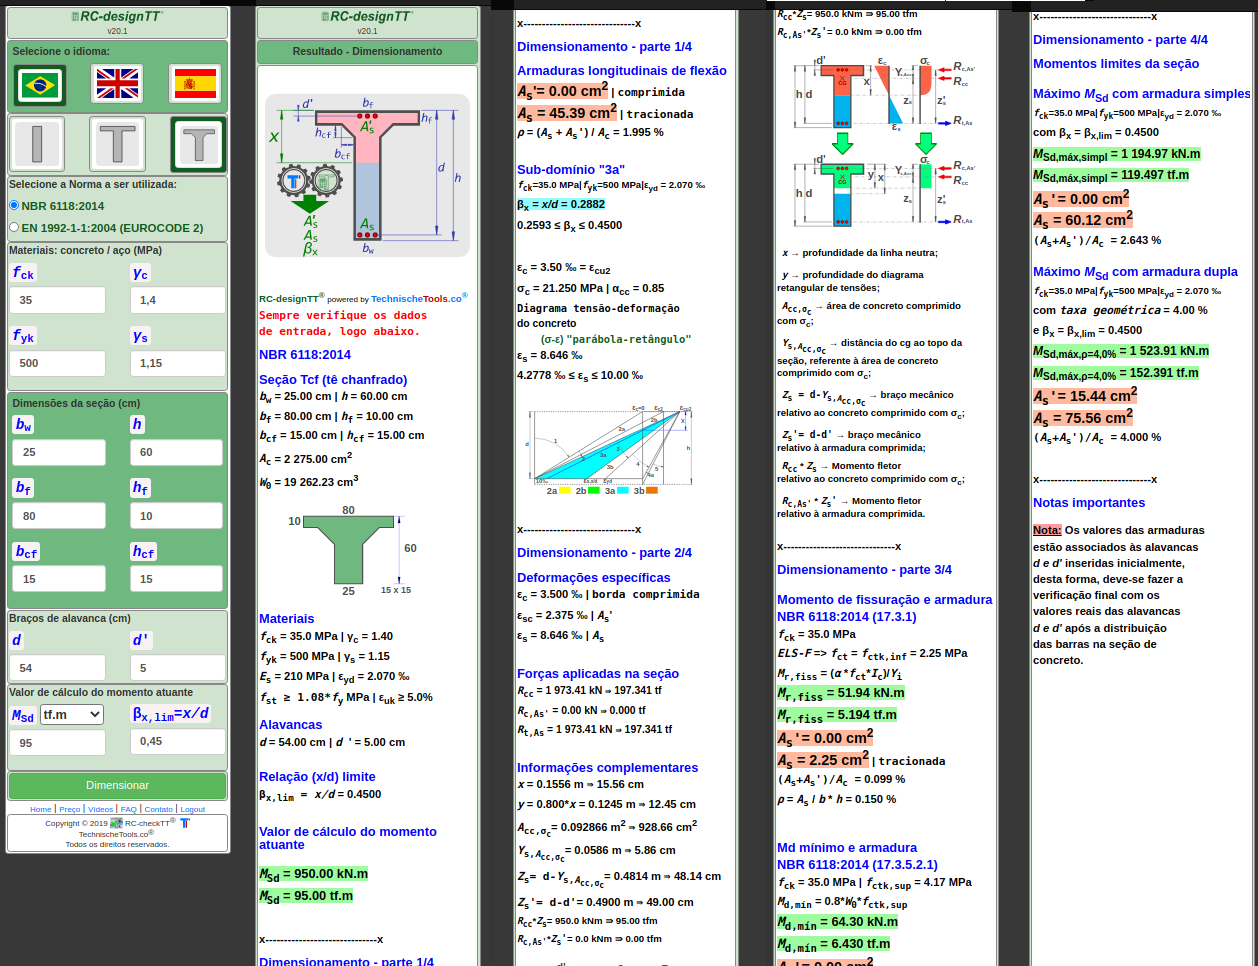Click the stress block diagrams image
The height and width of the screenshot is (966, 1258).
tap(885, 143)
